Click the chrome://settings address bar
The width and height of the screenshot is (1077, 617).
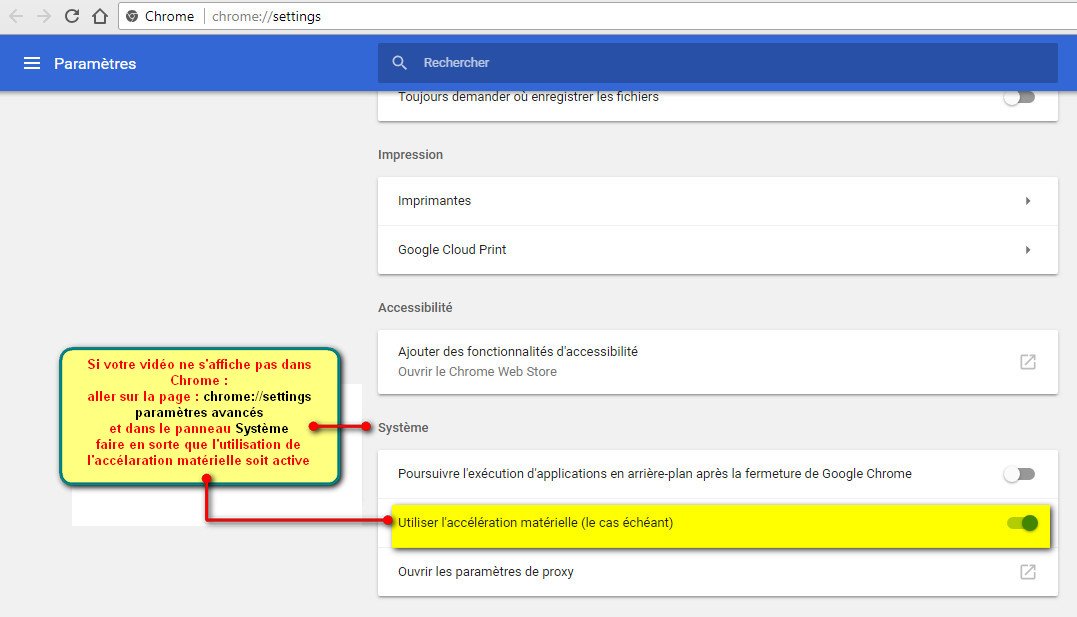(x=598, y=16)
